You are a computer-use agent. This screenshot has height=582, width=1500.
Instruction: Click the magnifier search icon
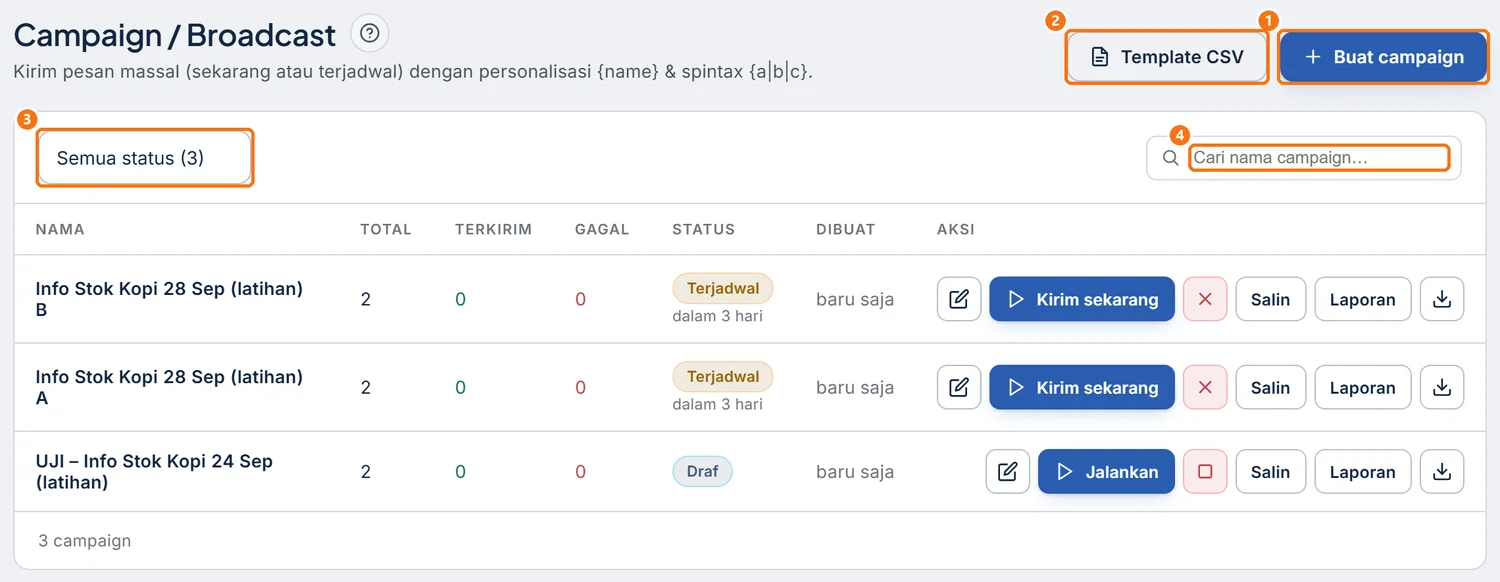pyautogui.click(x=1170, y=158)
